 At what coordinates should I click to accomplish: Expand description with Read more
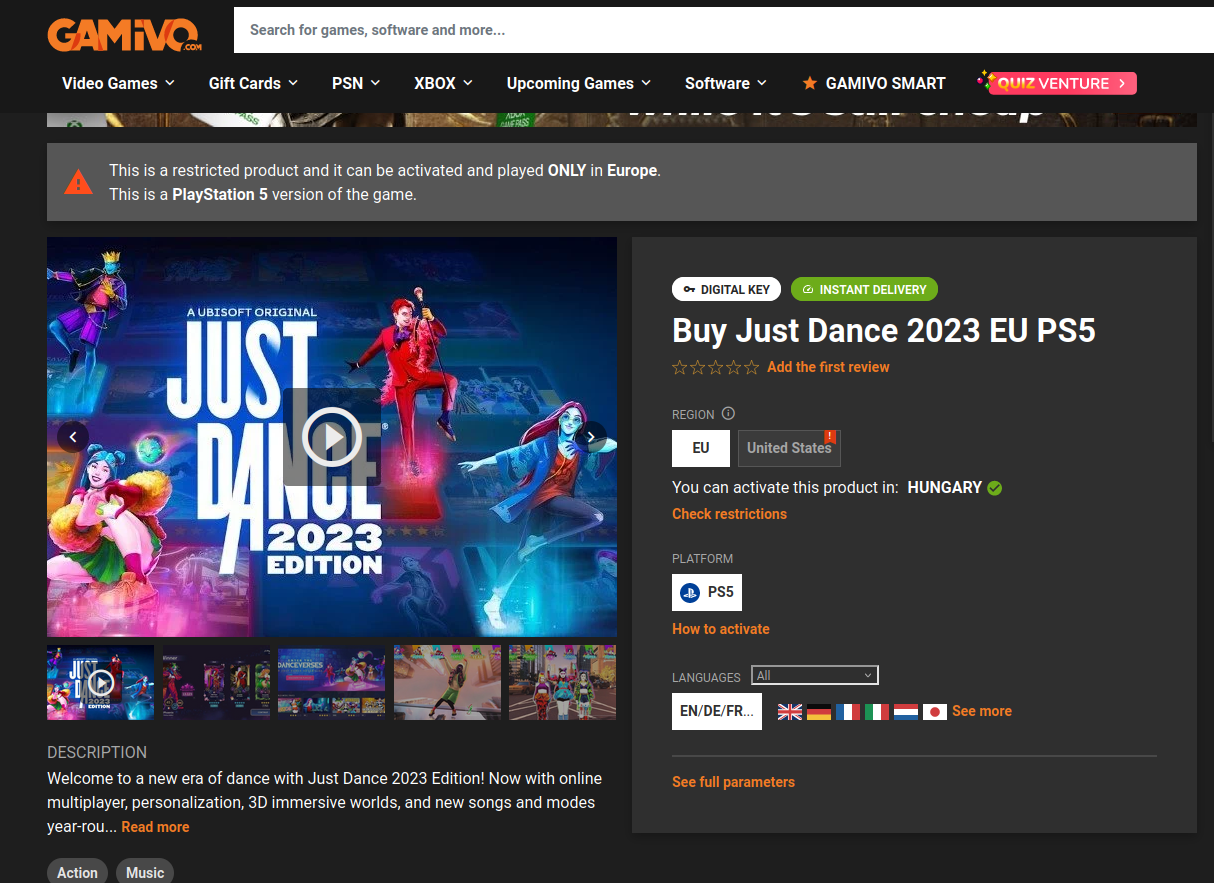pyautogui.click(x=155, y=827)
